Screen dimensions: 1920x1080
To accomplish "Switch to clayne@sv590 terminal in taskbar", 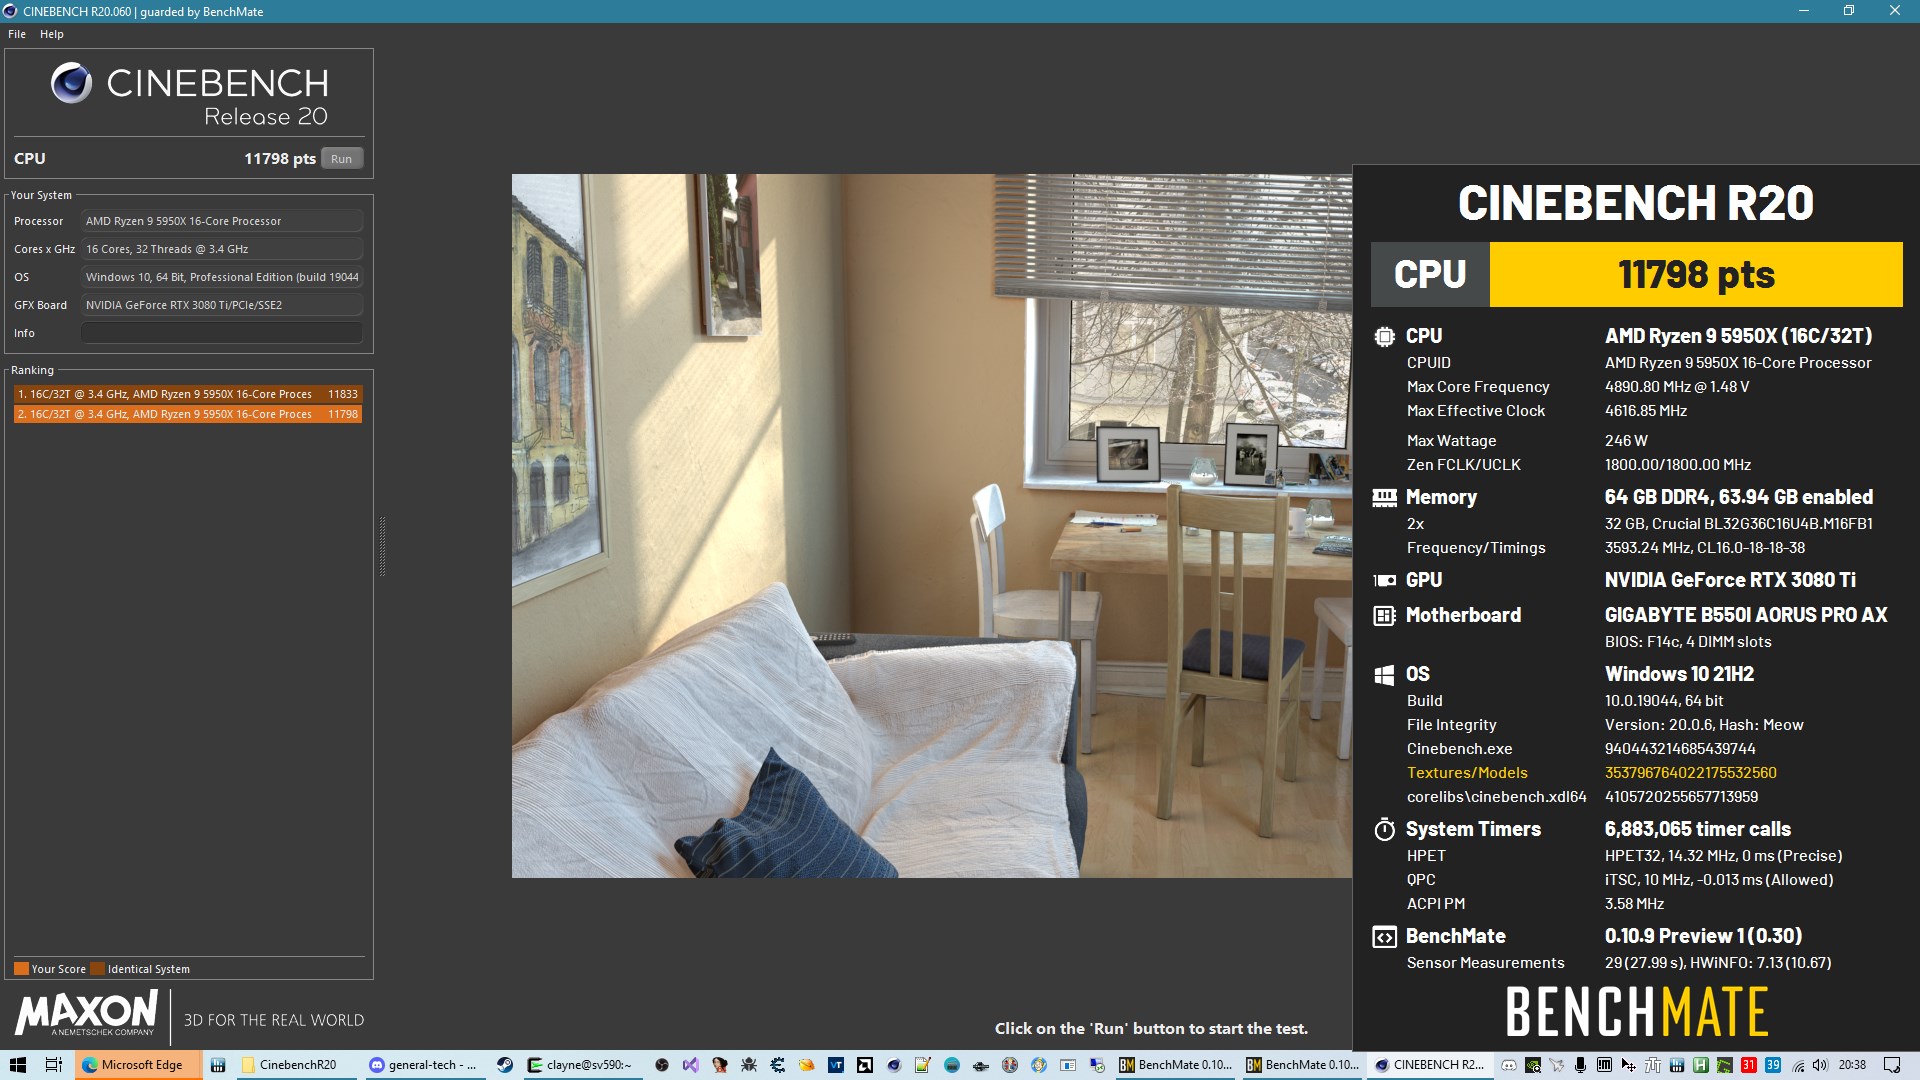I will point(584,1065).
